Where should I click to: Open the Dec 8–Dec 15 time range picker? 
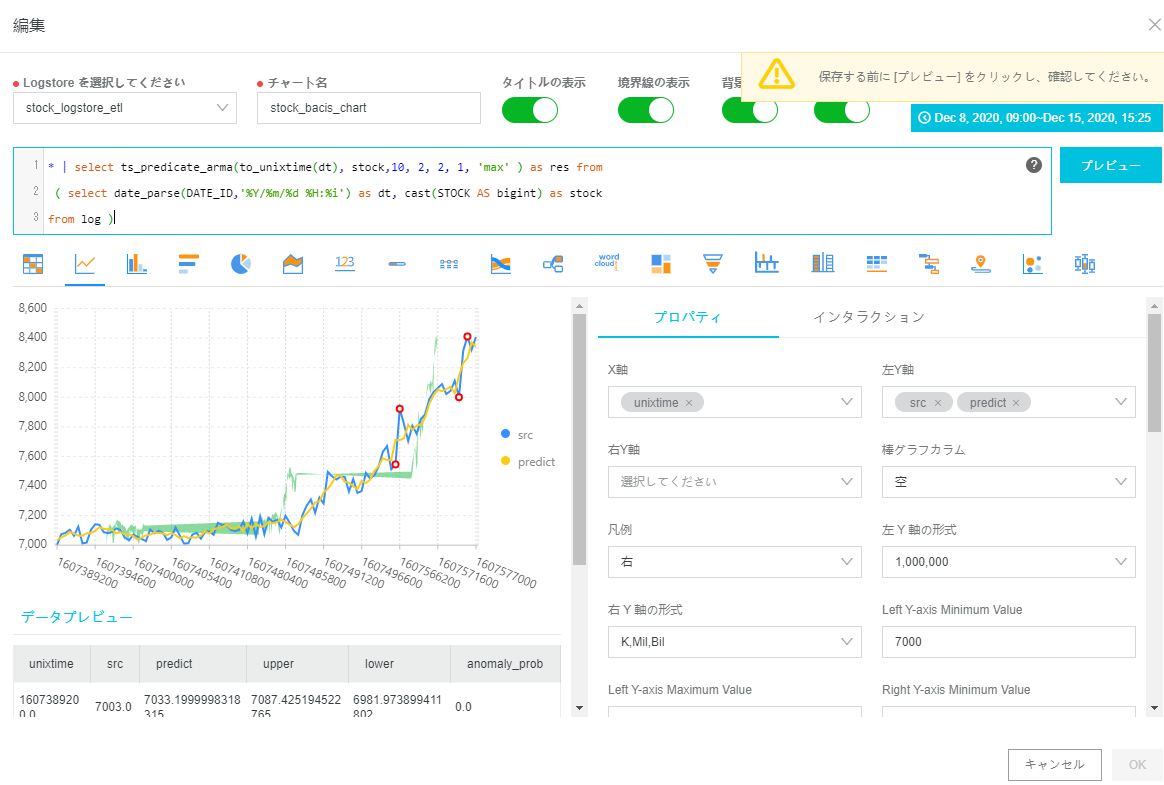(x=1036, y=117)
